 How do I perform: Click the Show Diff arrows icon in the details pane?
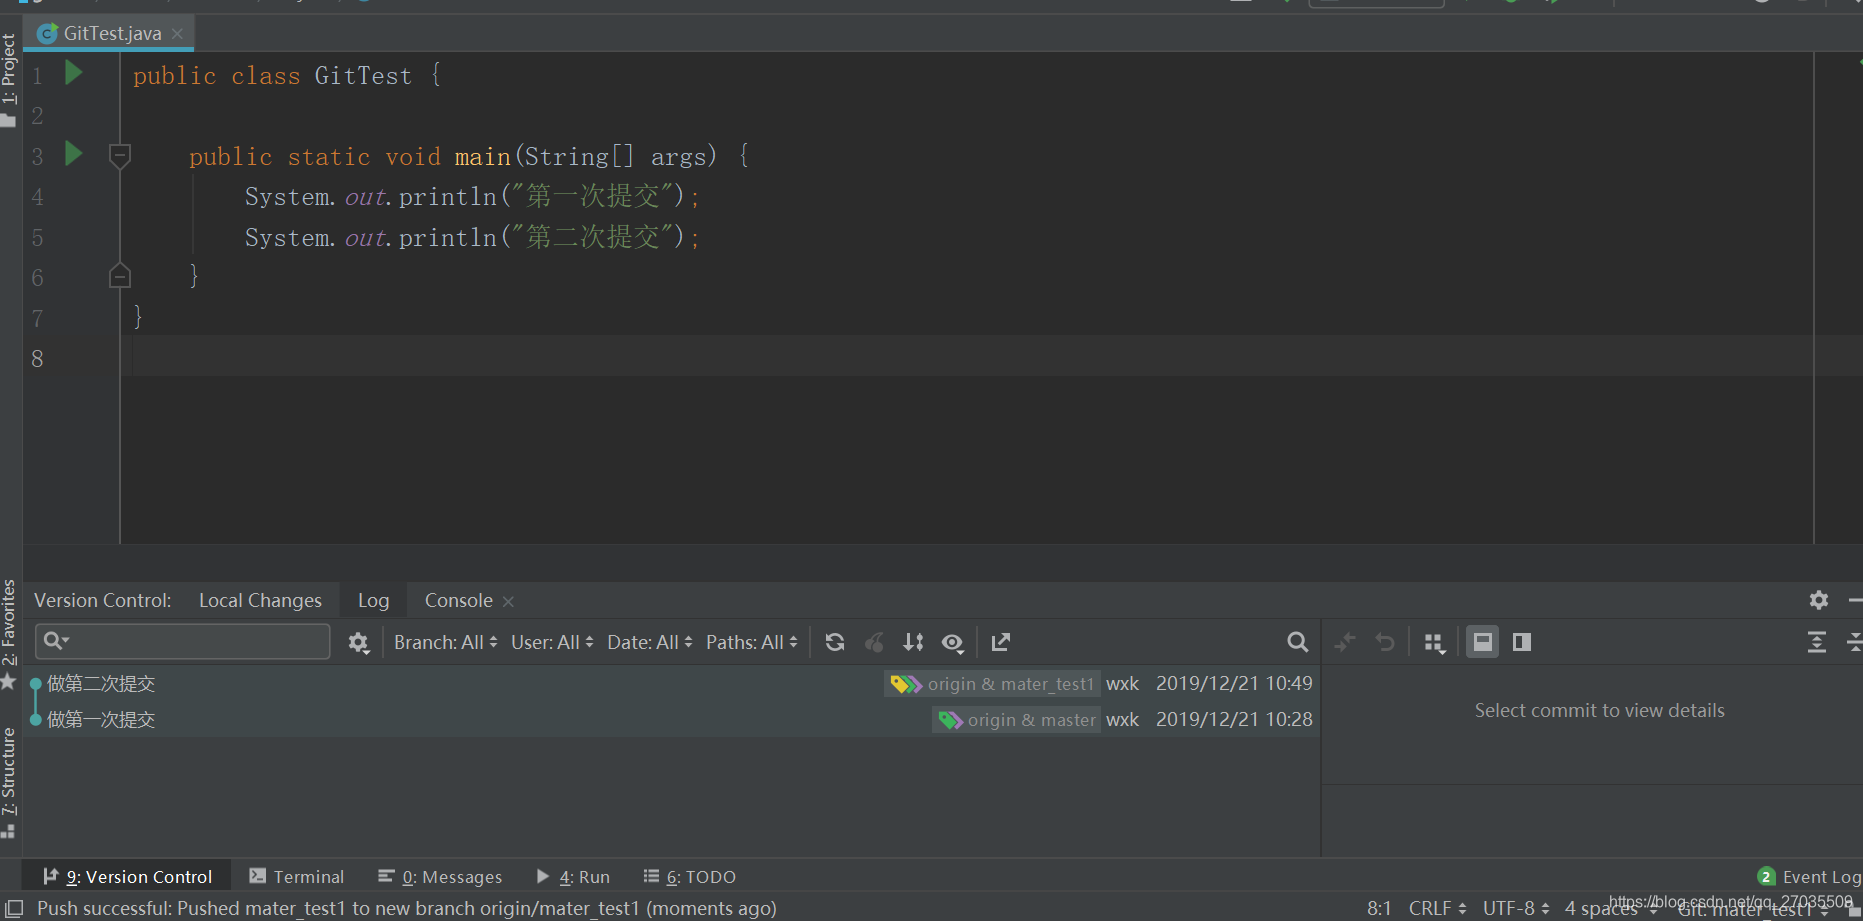click(x=1345, y=642)
